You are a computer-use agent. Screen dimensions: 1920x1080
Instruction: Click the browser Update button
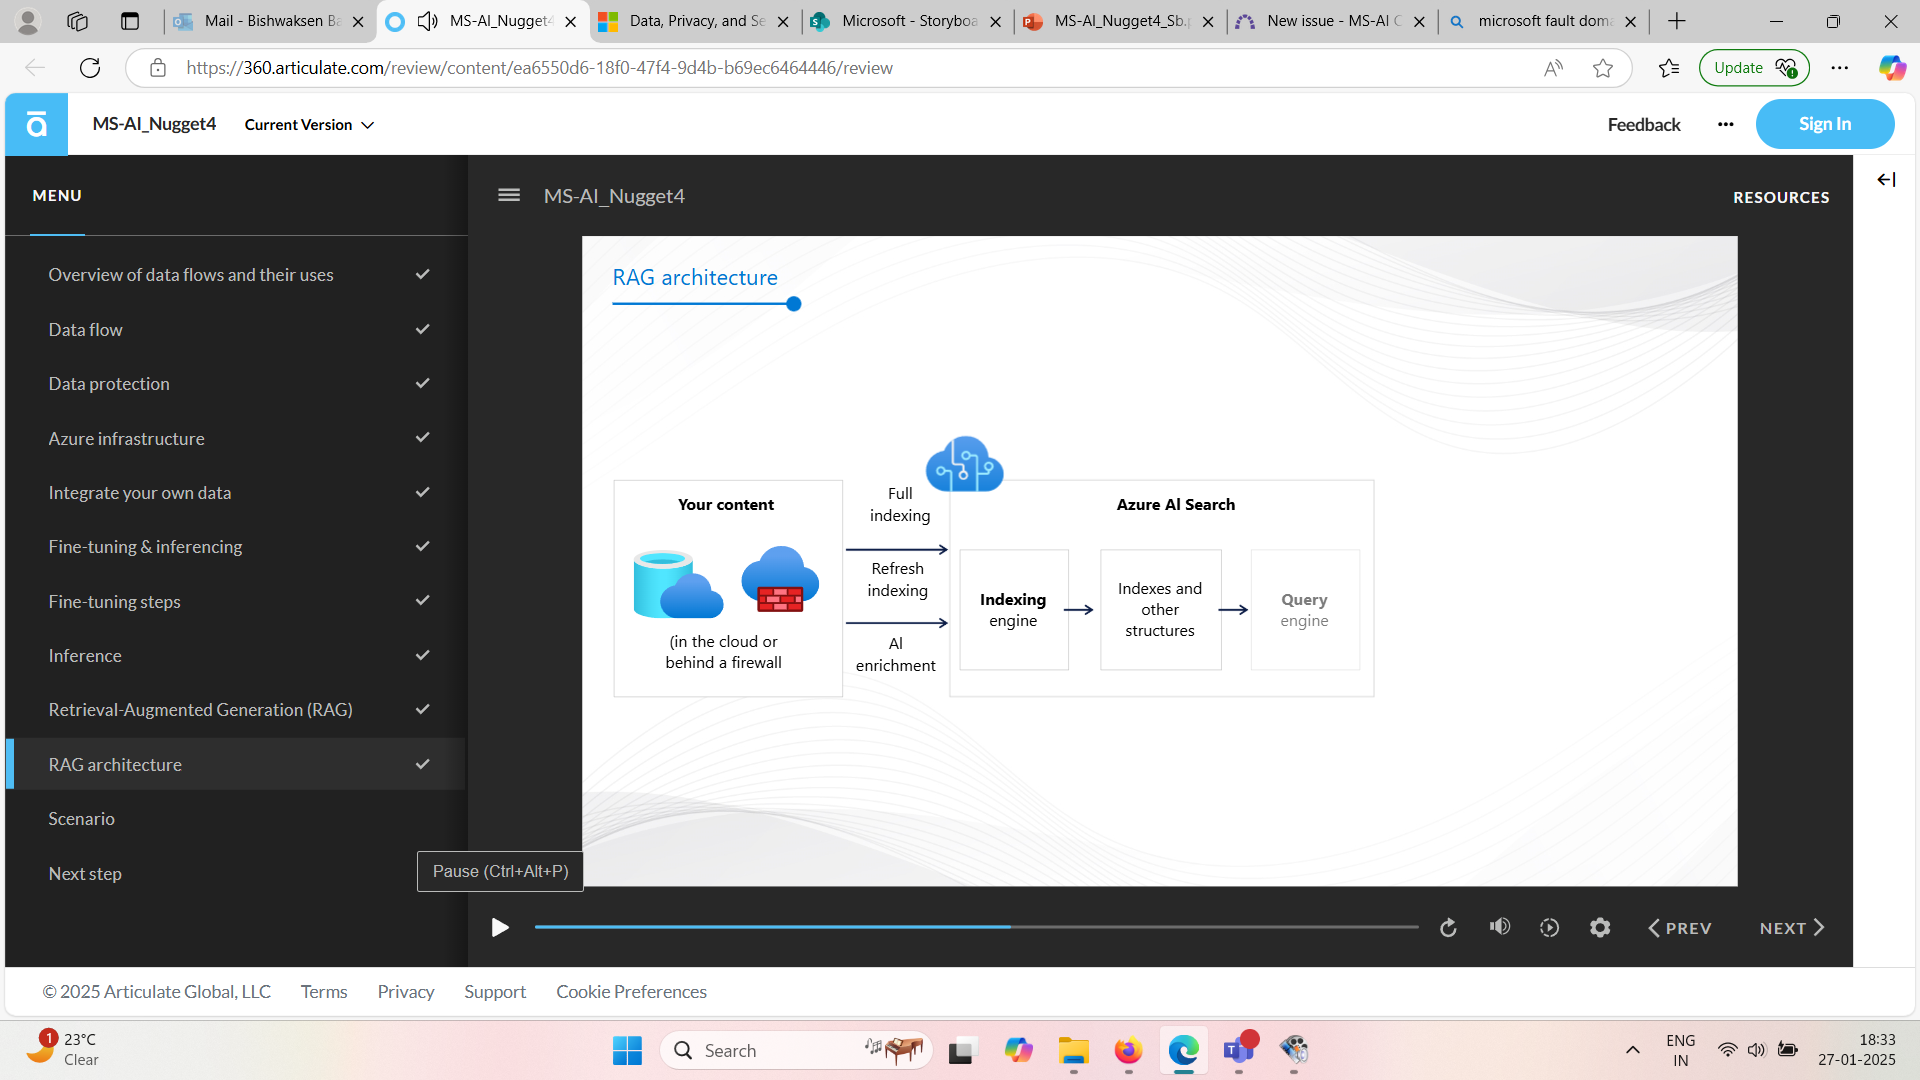[1754, 68]
